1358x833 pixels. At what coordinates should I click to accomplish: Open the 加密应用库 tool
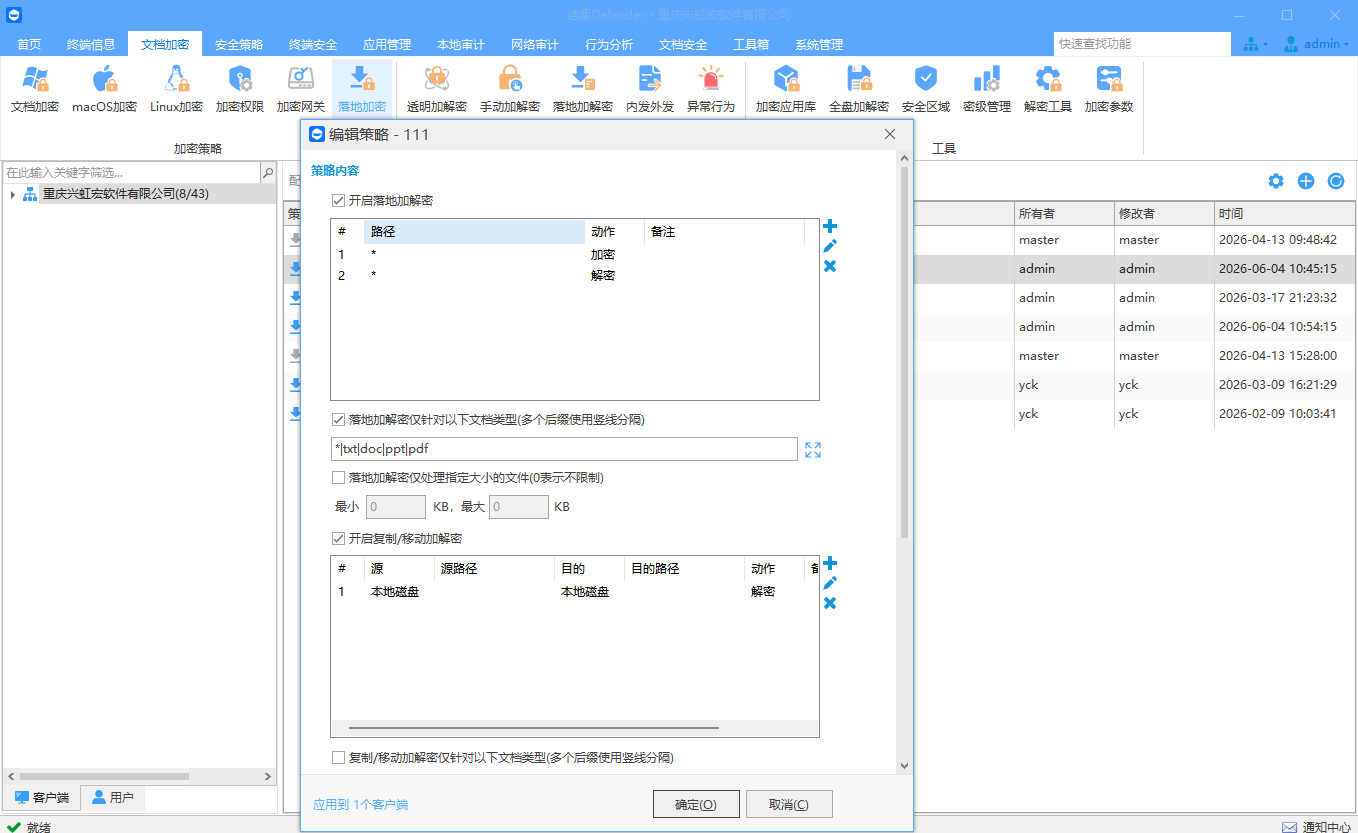click(x=786, y=89)
